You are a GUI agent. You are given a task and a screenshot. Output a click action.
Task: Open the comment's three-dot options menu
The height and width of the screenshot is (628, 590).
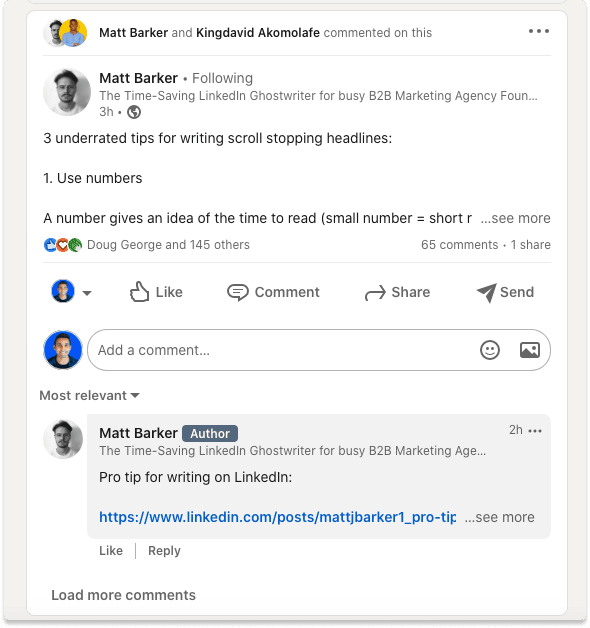tap(535, 431)
